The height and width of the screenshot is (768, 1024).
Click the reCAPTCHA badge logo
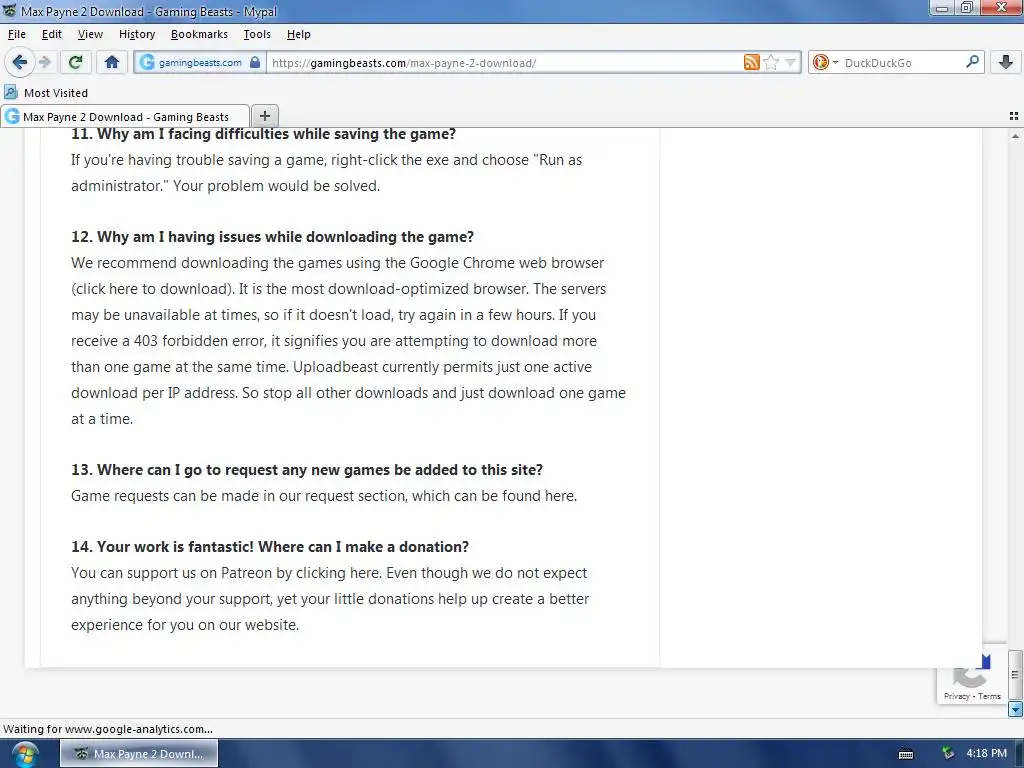(x=972, y=671)
